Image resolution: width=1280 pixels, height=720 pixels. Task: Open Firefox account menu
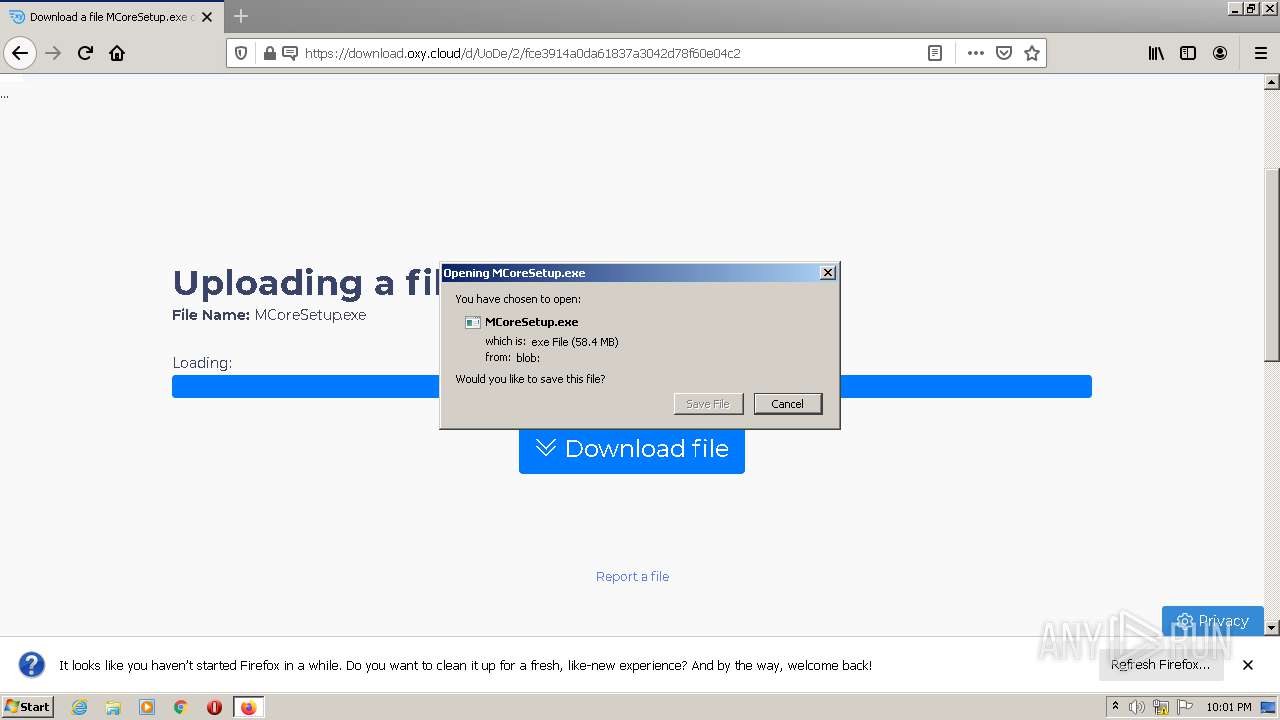click(1220, 53)
